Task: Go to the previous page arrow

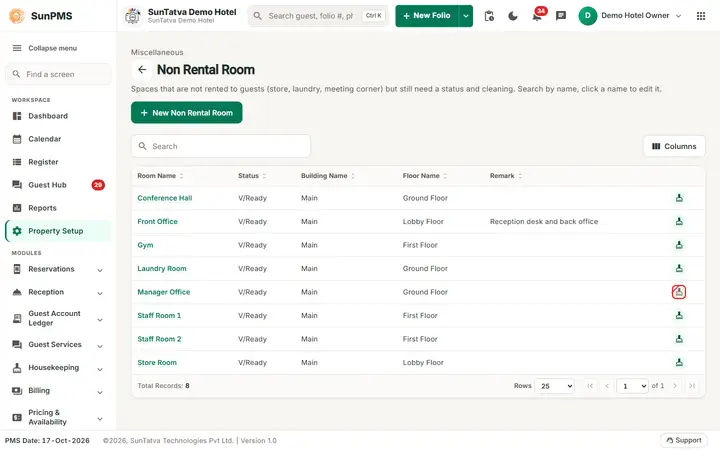Action: [607, 386]
